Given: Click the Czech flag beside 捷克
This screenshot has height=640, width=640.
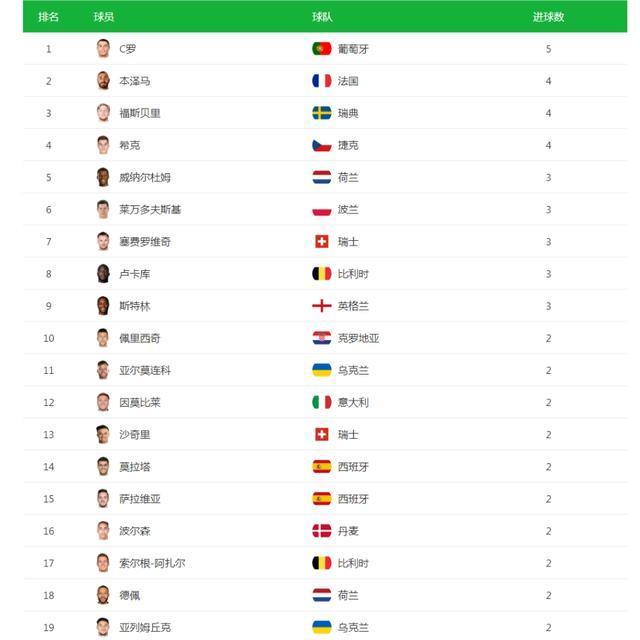Looking at the screenshot, I should coord(322,145).
